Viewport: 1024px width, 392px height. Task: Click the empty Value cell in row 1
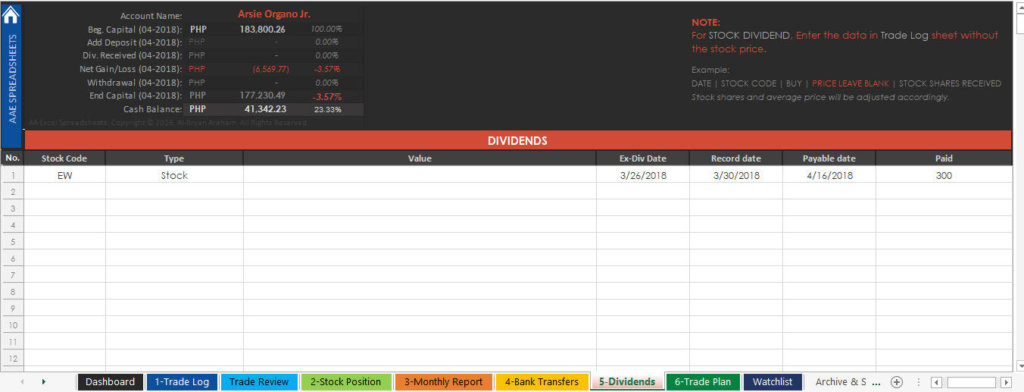(419, 175)
